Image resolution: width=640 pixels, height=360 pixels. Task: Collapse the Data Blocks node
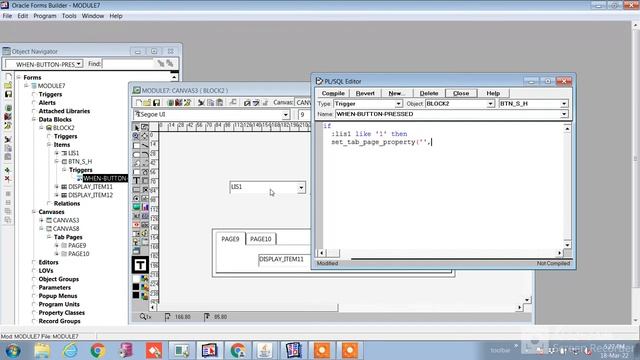click(34, 119)
